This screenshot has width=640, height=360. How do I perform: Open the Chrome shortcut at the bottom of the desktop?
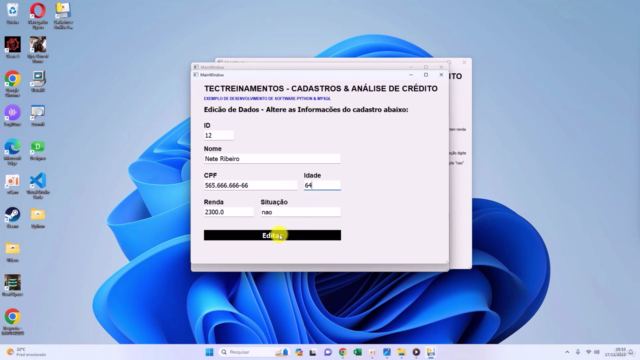(13, 322)
